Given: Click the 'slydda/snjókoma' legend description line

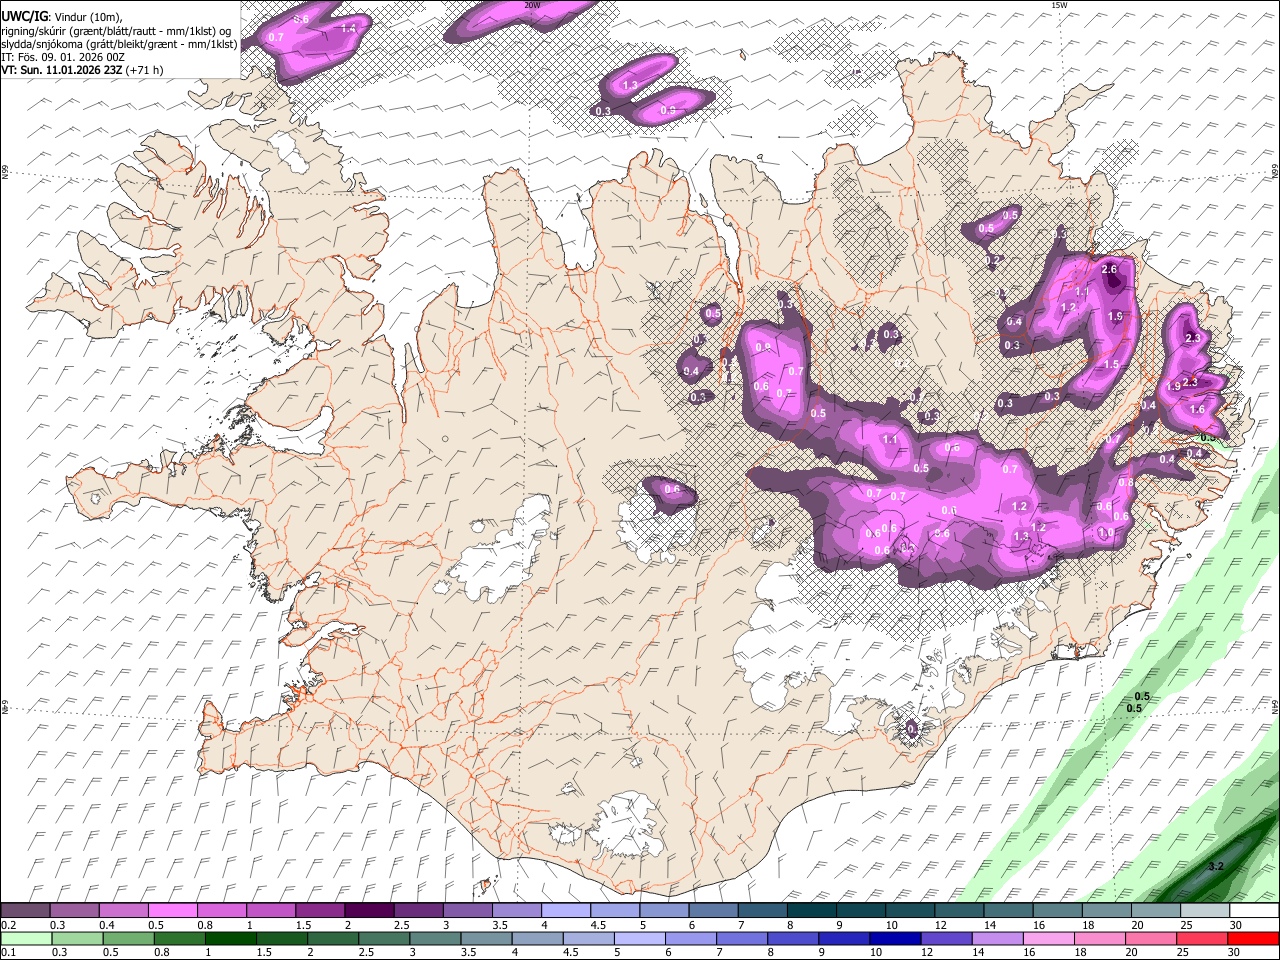Looking at the screenshot, I should 119,44.
